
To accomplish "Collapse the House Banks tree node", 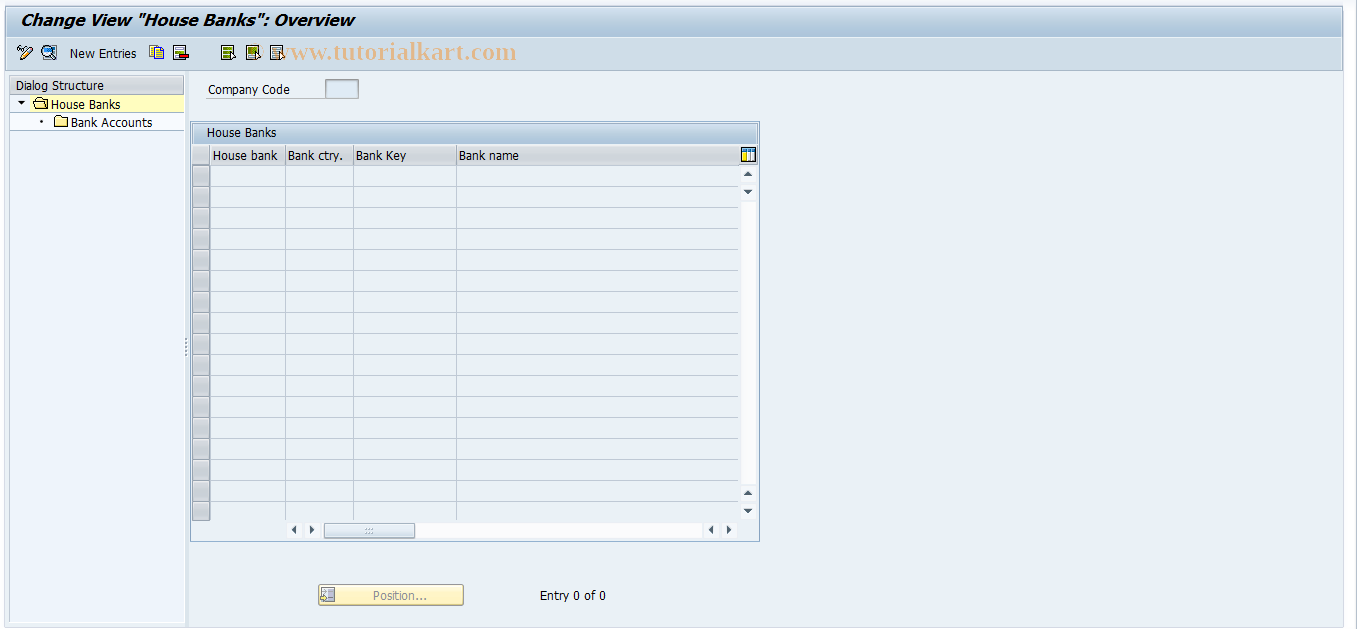I will [x=21, y=103].
